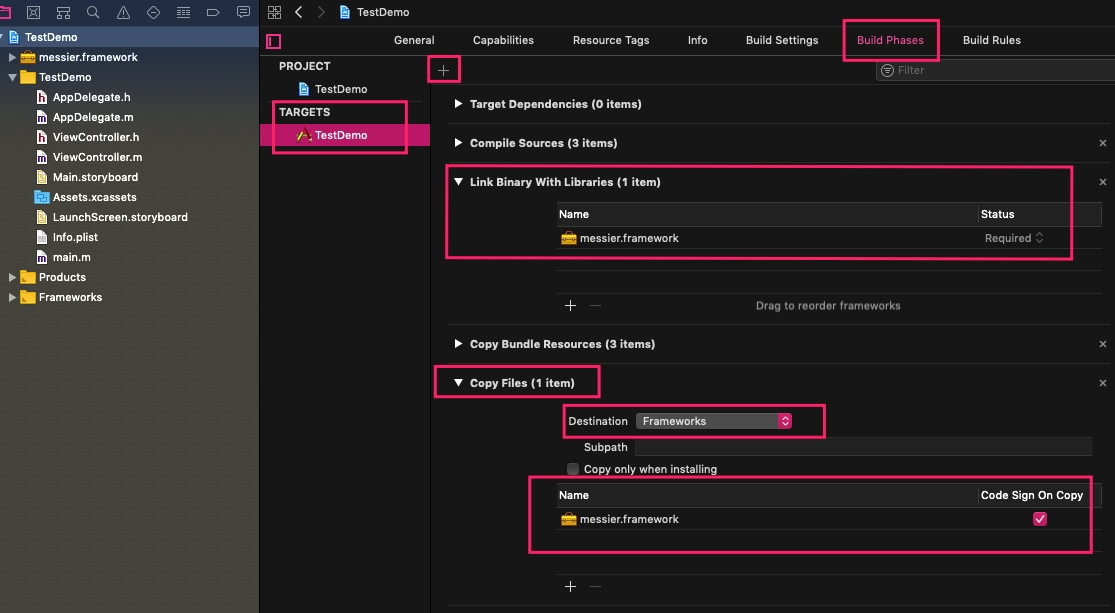Open the breakpoint navigator
This screenshot has height=613, width=1115.
(x=213, y=12)
